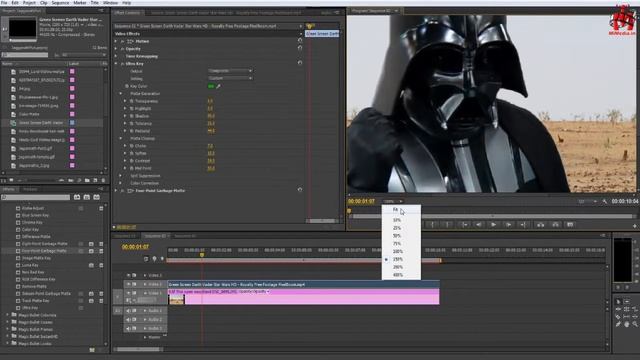The width and height of the screenshot is (640, 360).
Task: Expand the Spill Suppression group
Action: point(121,176)
